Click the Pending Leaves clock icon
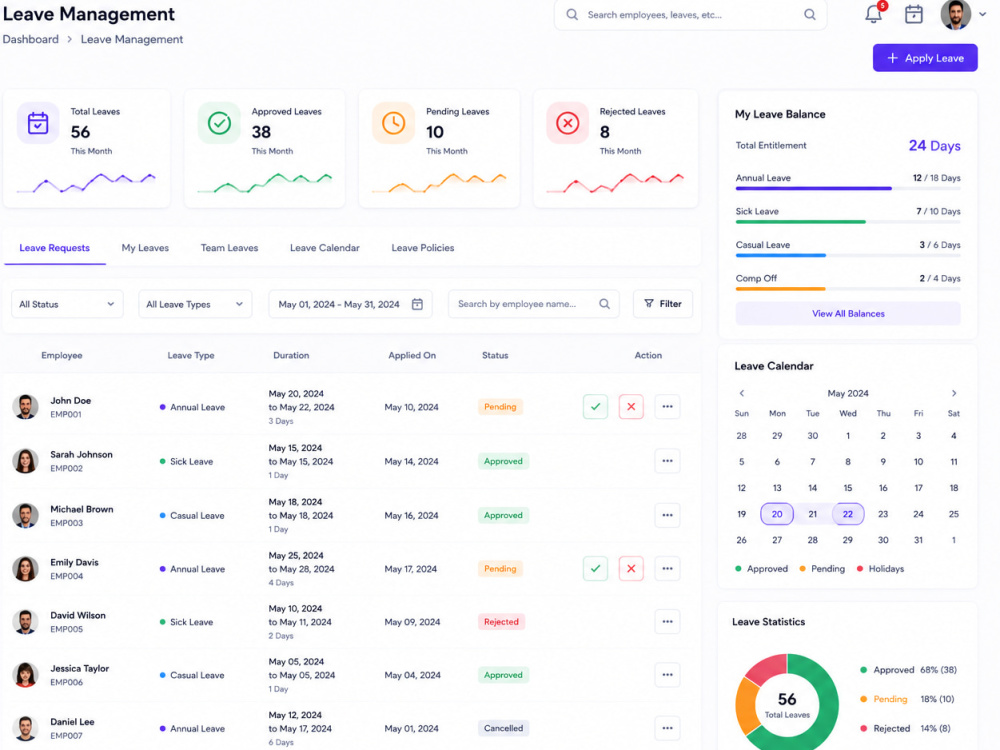The height and width of the screenshot is (750, 1000). tap(393, 122)
